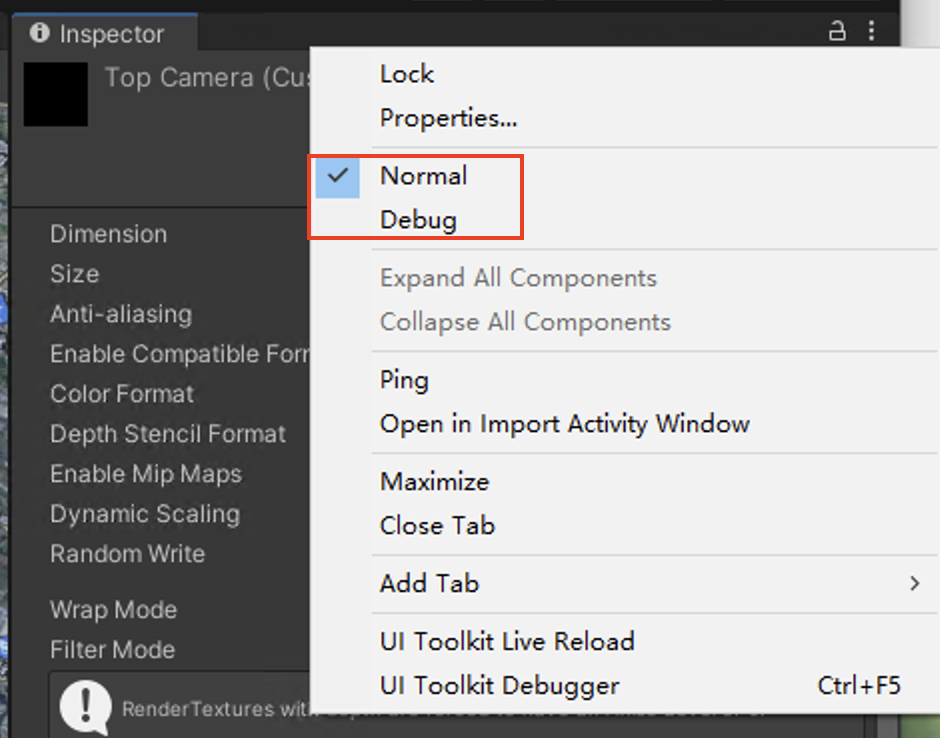Expand the Add Tab submenu arrow
Image resolution: width=940 pixels, height=738 pixels.
tap(914, 583)
